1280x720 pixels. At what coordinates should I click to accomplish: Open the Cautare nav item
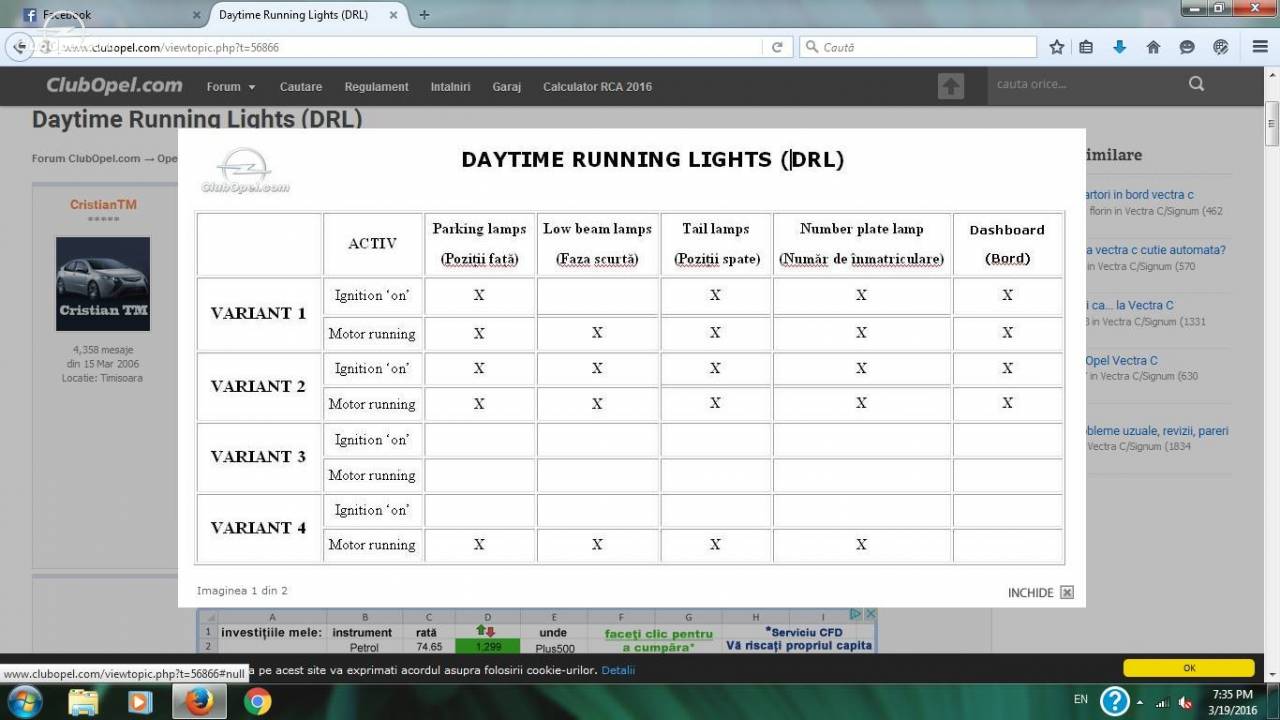point(301,87)
